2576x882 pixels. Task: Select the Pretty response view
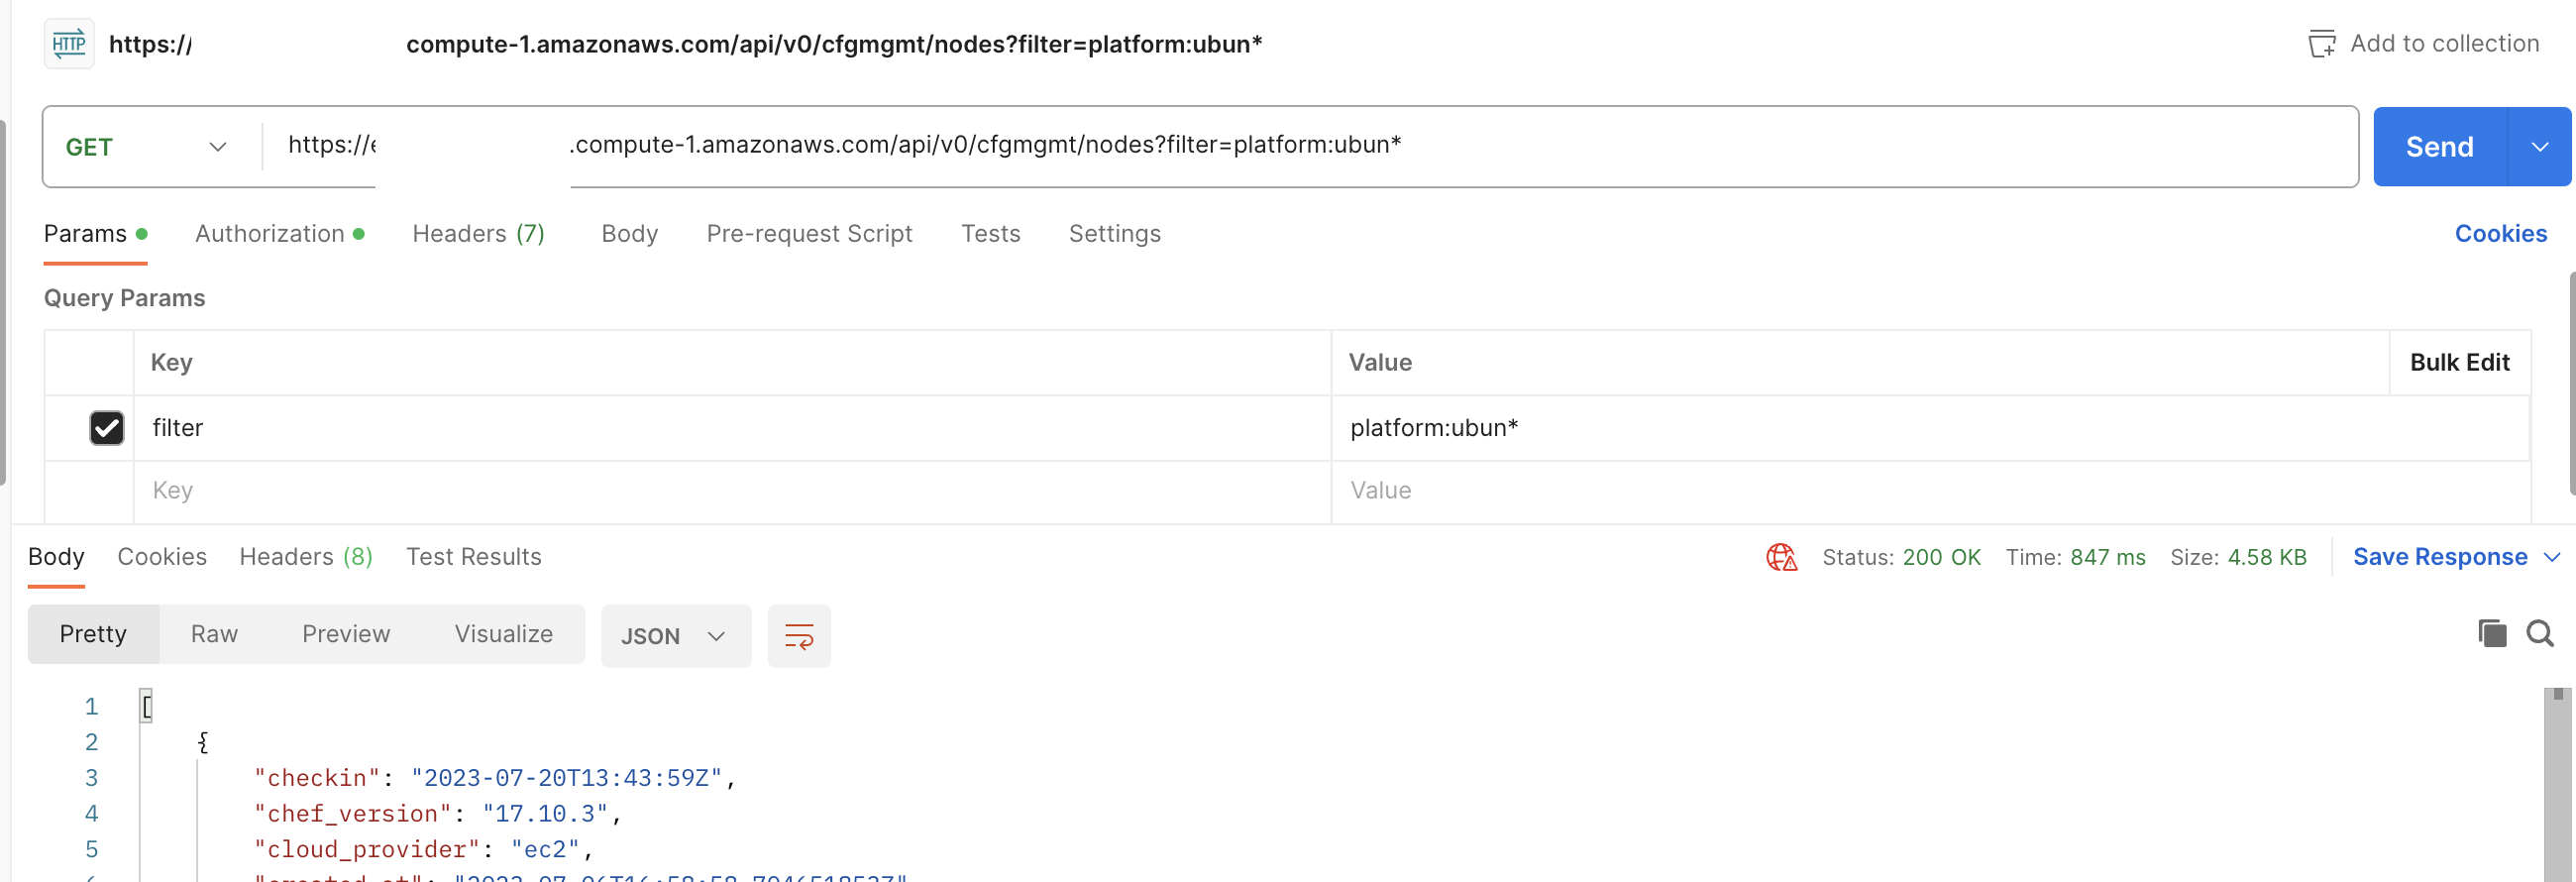pos(93,634)
